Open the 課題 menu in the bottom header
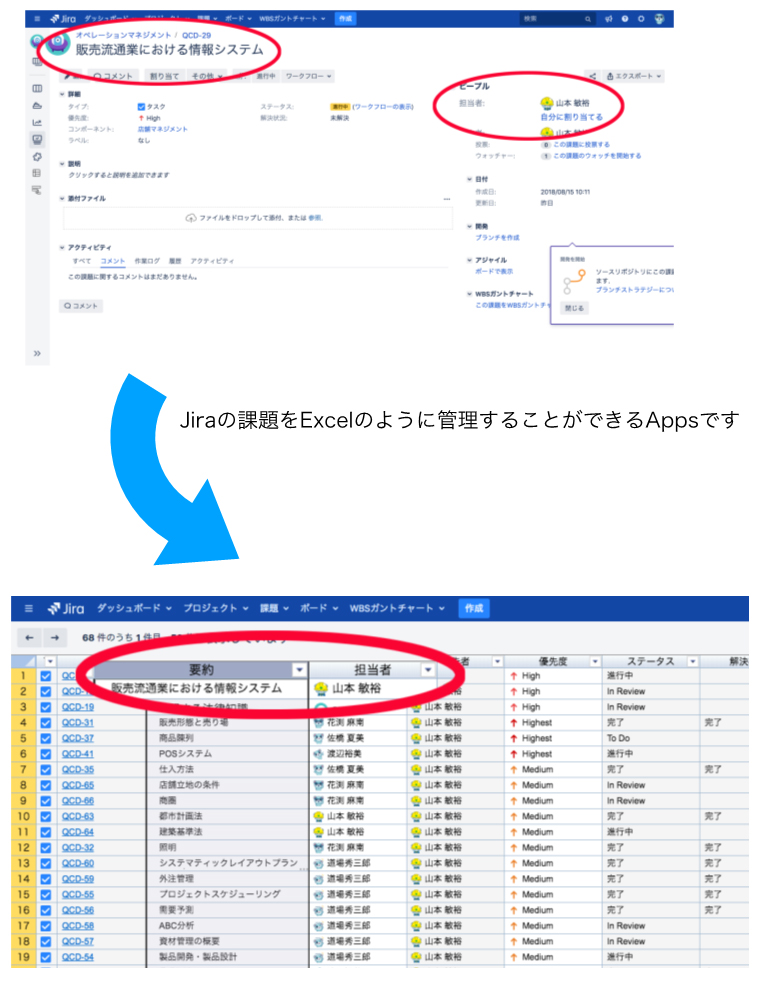The width and height of the screenshot is (773, 984). click(x=274, y=608)
